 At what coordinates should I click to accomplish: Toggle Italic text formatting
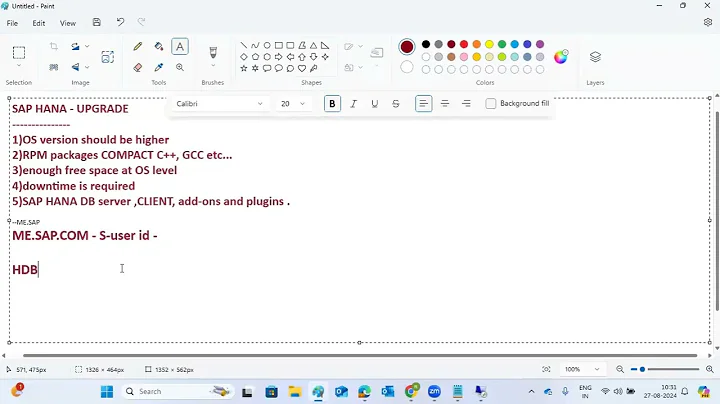354,104
